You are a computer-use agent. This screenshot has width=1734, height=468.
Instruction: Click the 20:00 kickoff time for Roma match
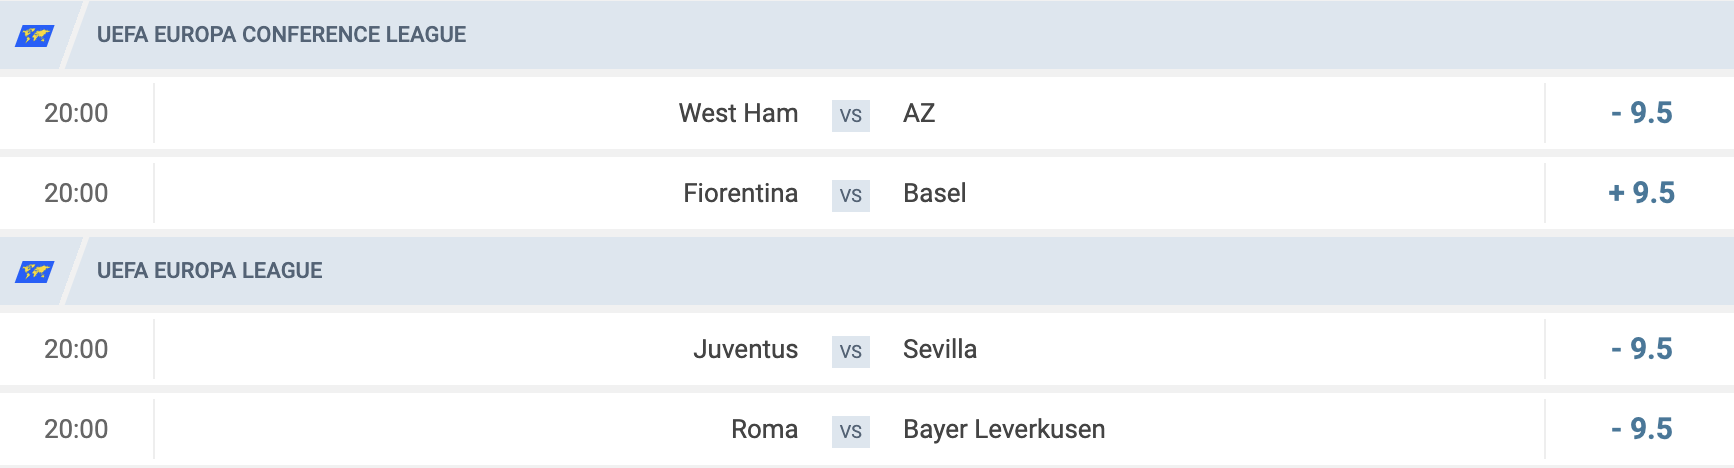(x=76, y=429)
